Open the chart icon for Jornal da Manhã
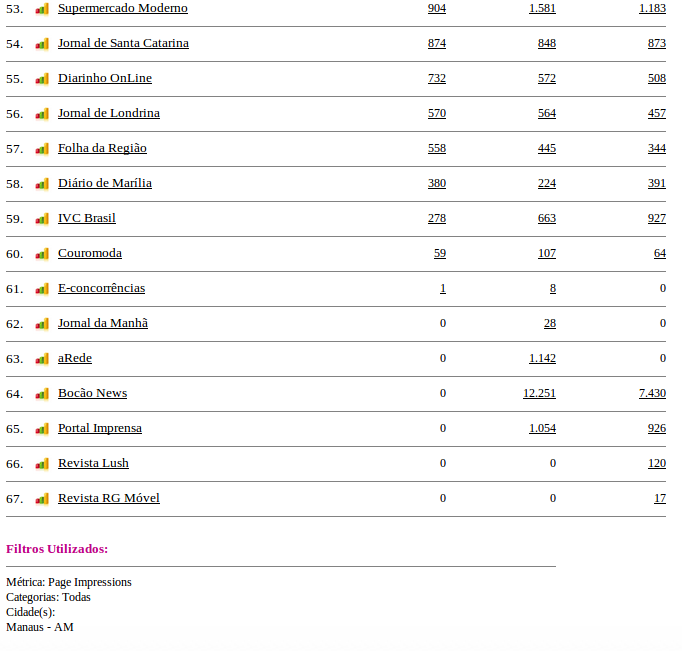Screen dimensions: 682x651 [x=42, y=324]
